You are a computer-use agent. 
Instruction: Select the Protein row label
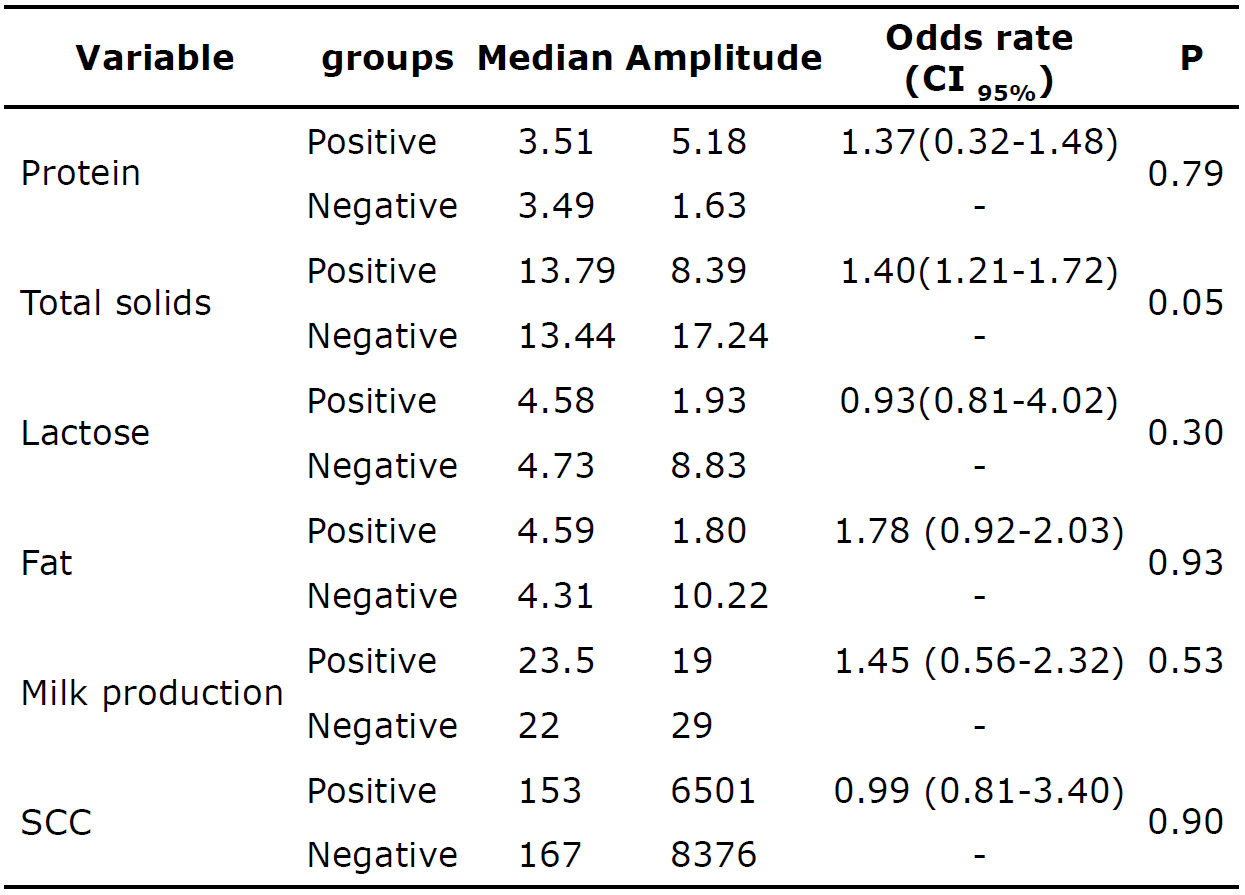point(80,174)
